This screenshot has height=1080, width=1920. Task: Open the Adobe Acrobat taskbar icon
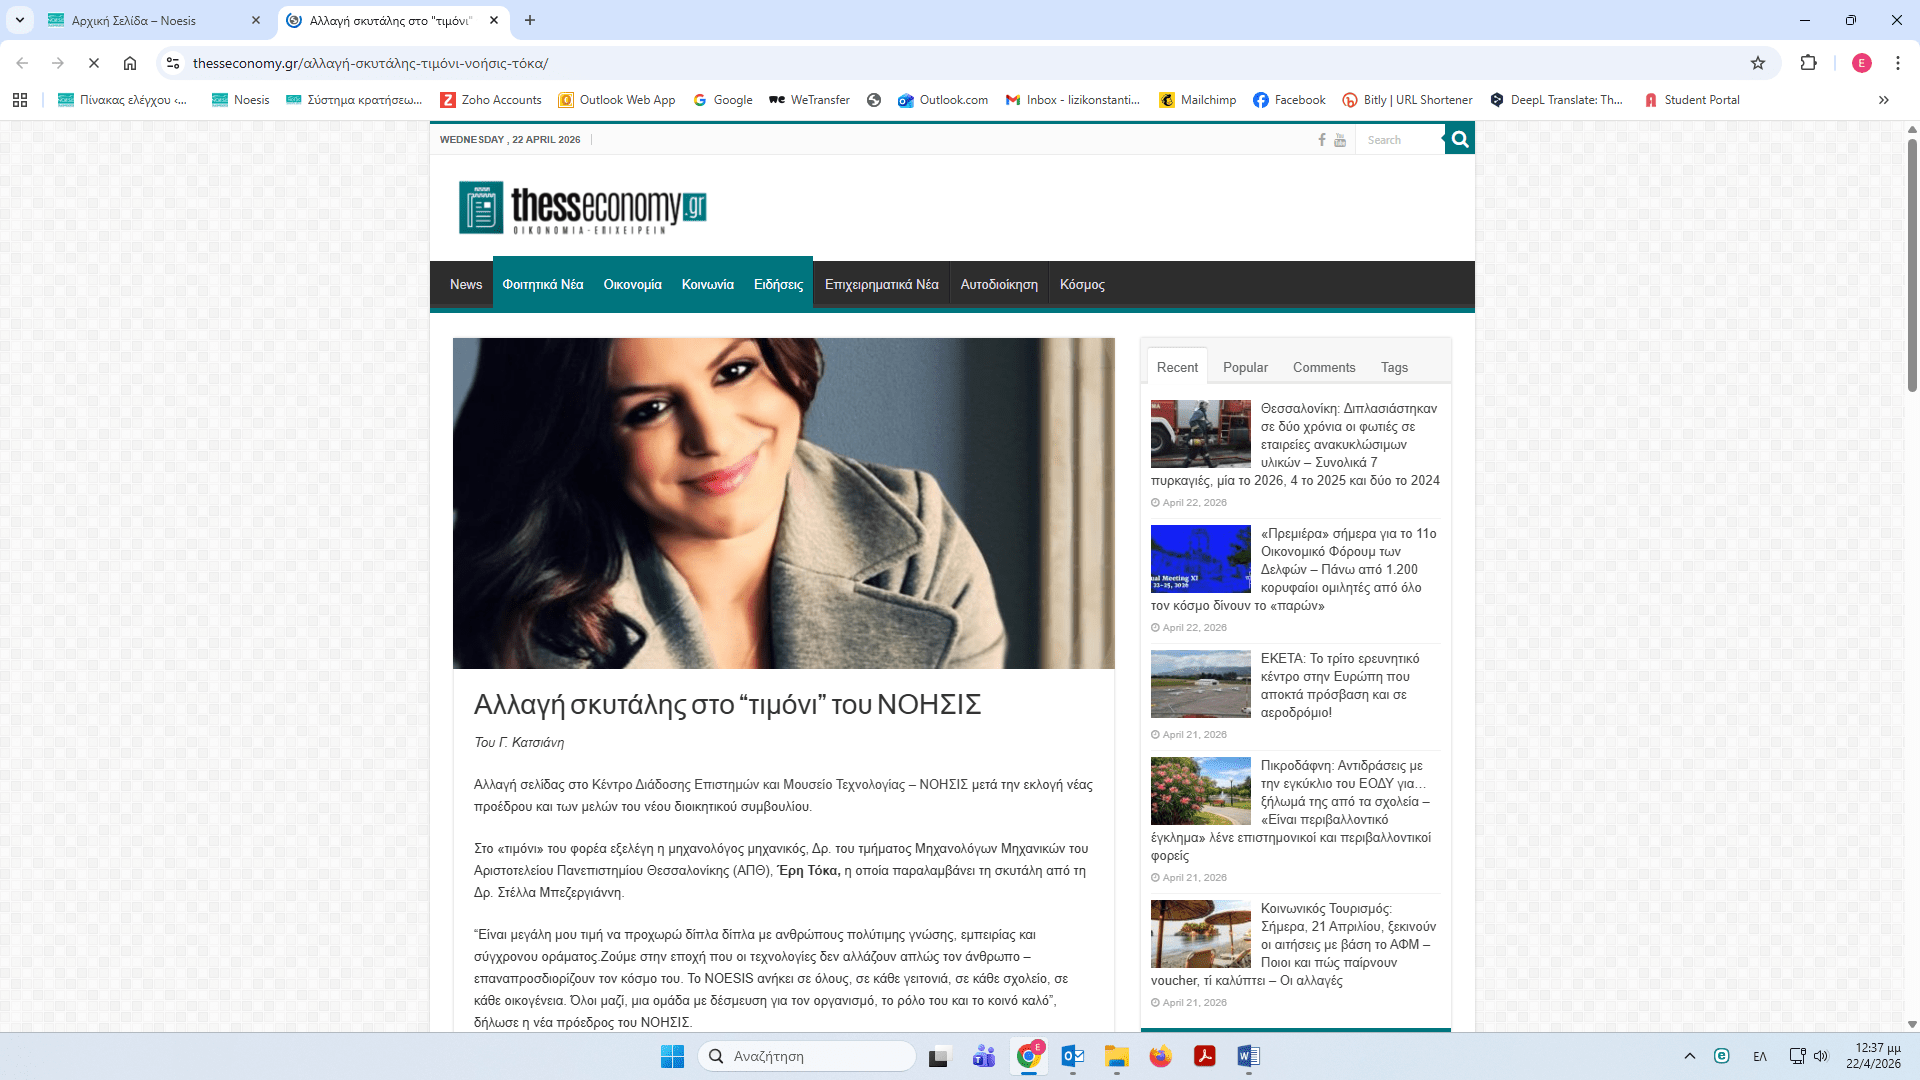click(x=1204, y=1056)
